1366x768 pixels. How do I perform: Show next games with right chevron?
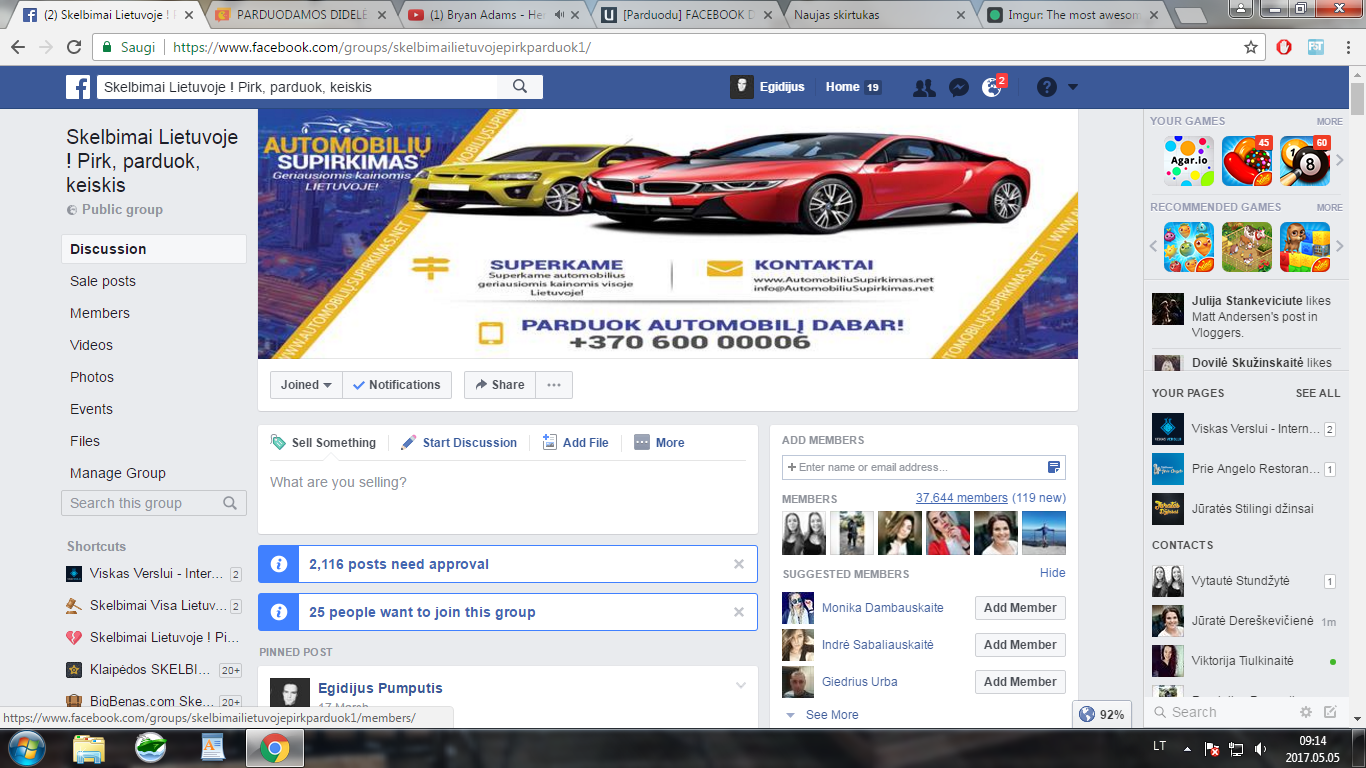(x=1340, y=160)
